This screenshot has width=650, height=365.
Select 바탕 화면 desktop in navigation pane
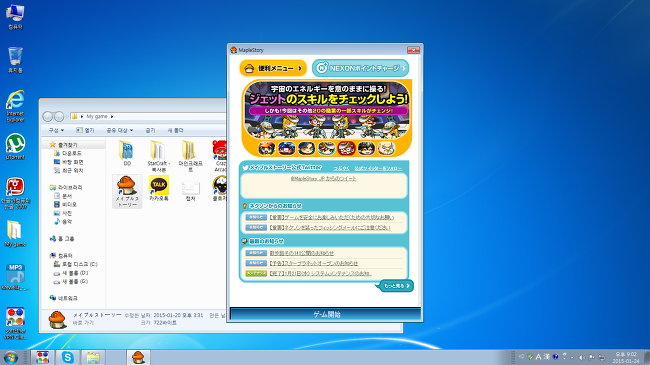[73, 162]
